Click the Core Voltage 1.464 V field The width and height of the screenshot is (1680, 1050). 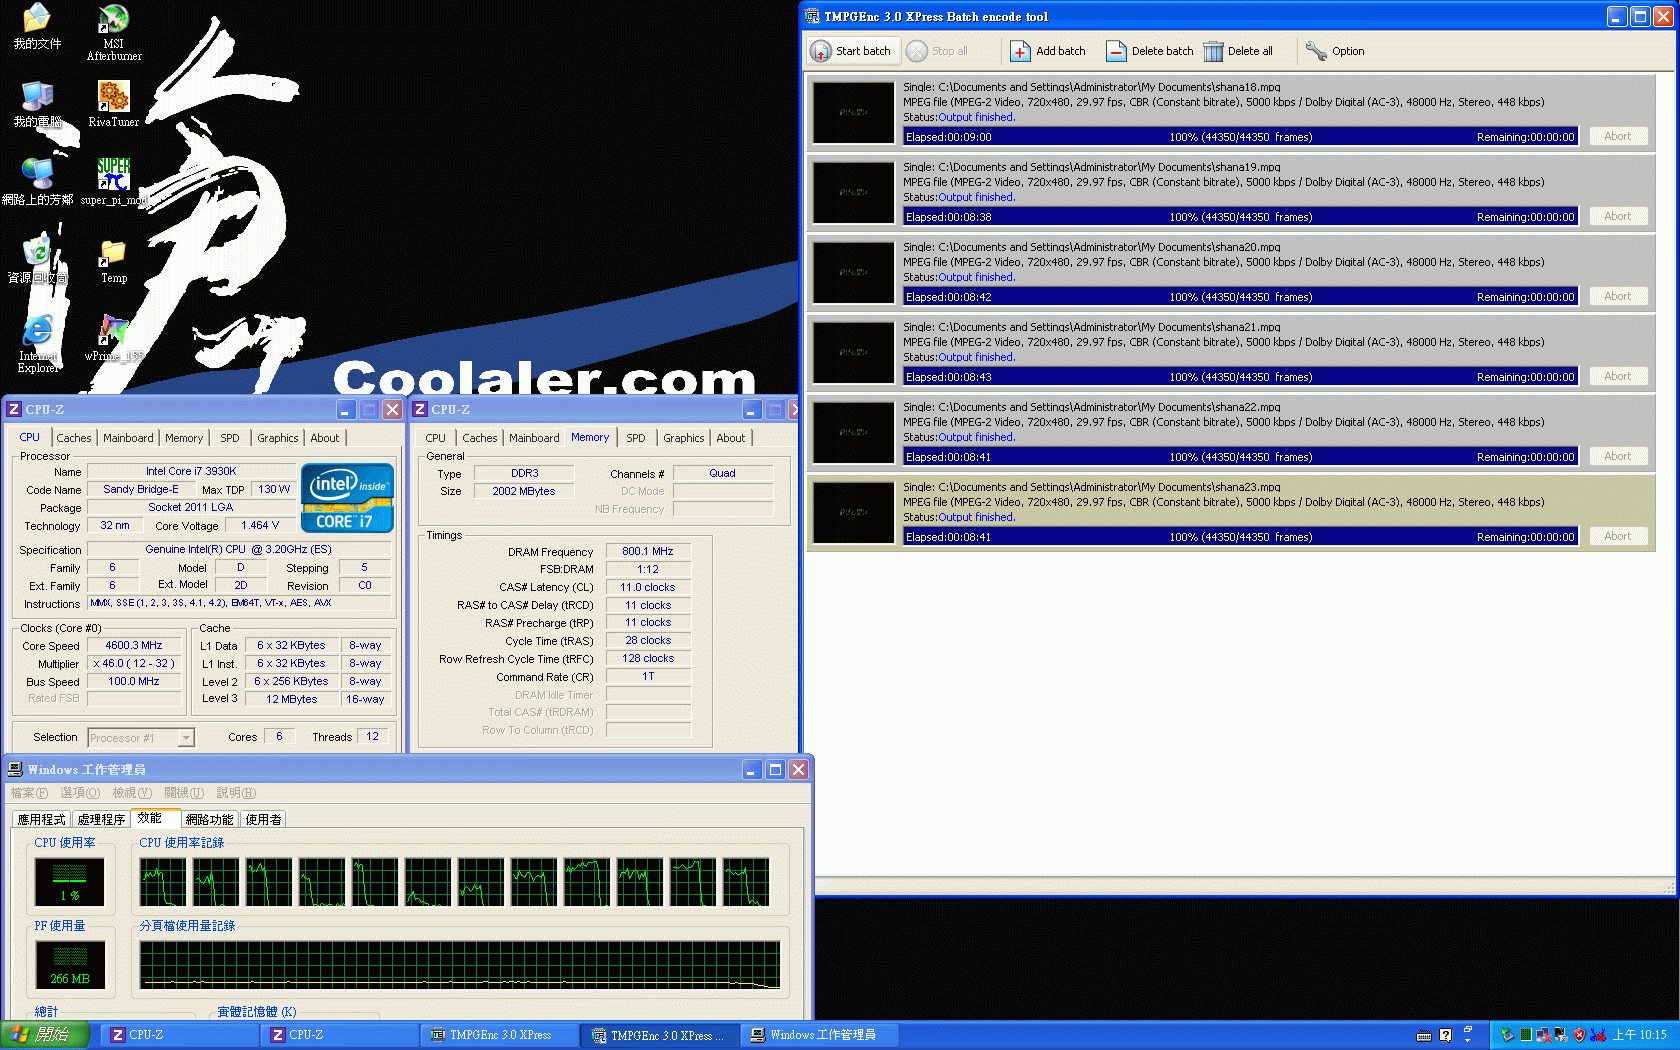260,525
